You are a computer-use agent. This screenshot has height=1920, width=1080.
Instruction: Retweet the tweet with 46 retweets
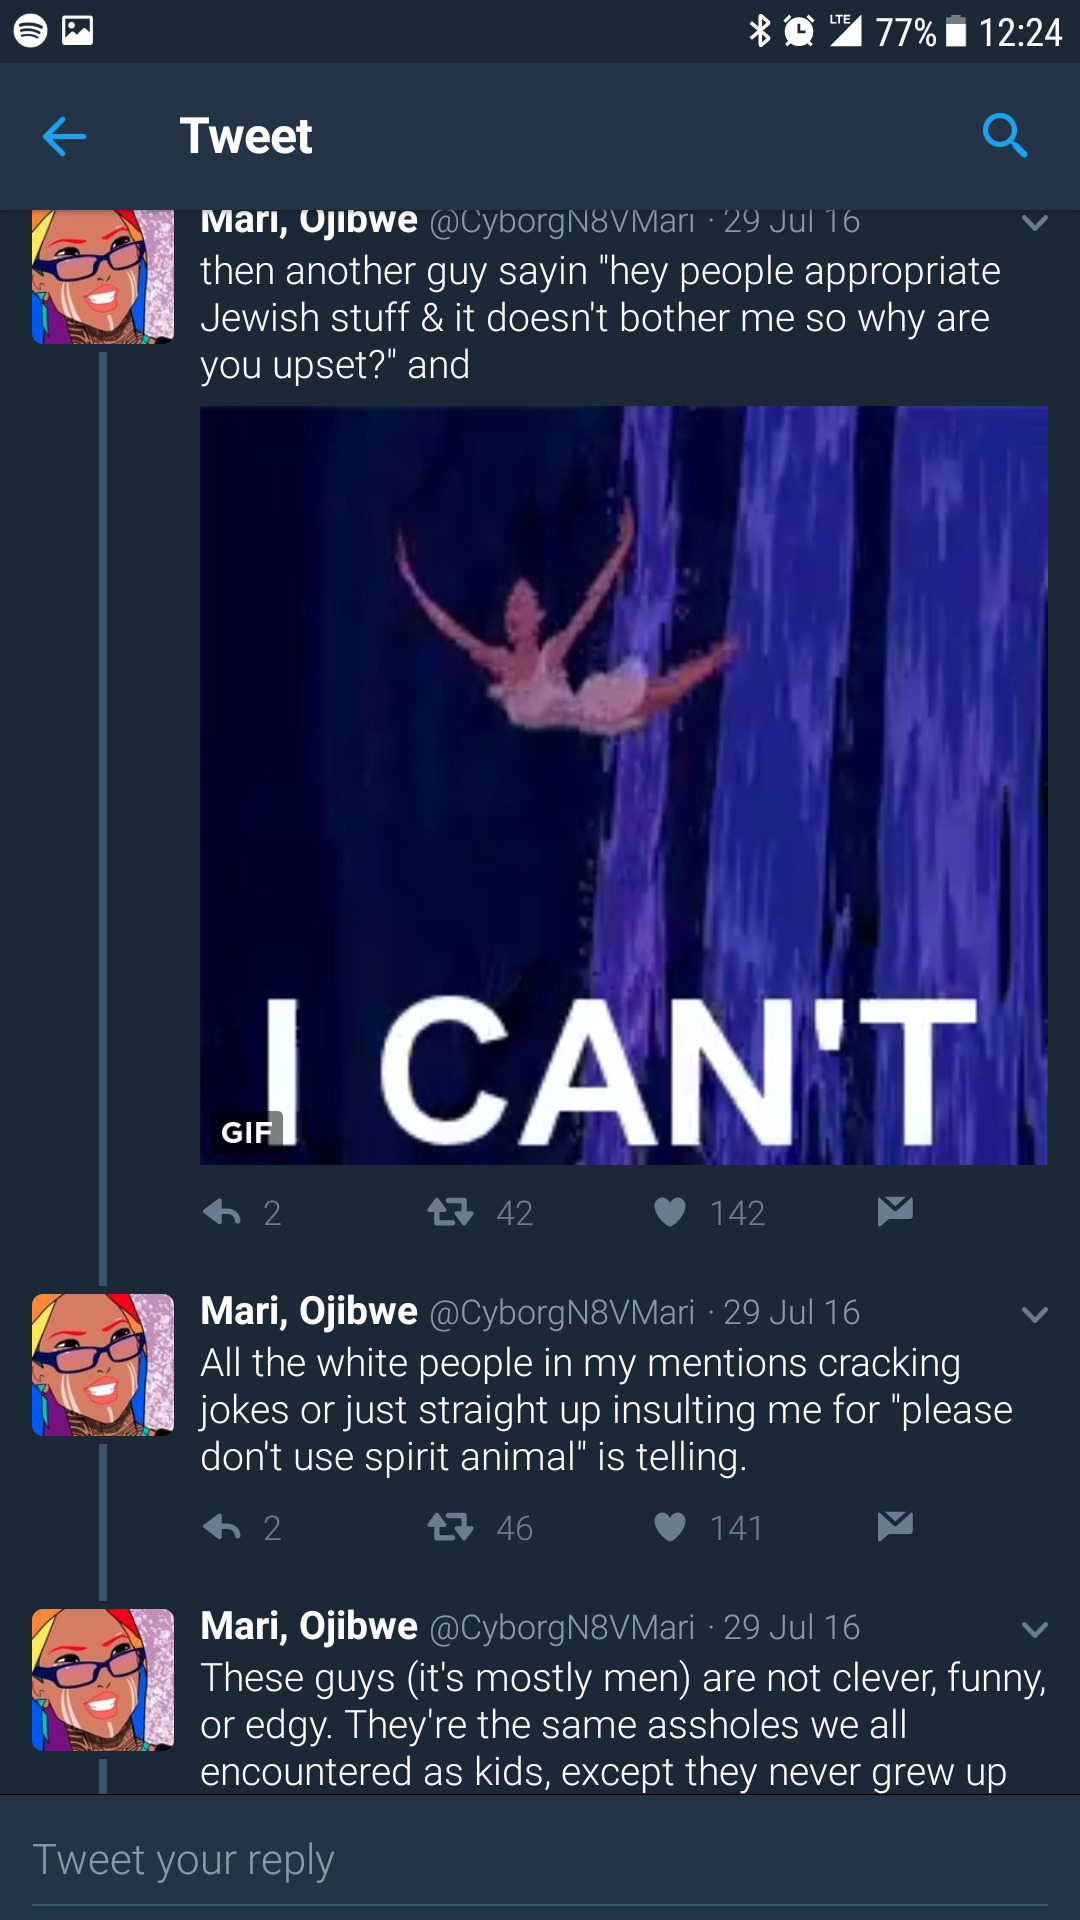pos(450,1527)
